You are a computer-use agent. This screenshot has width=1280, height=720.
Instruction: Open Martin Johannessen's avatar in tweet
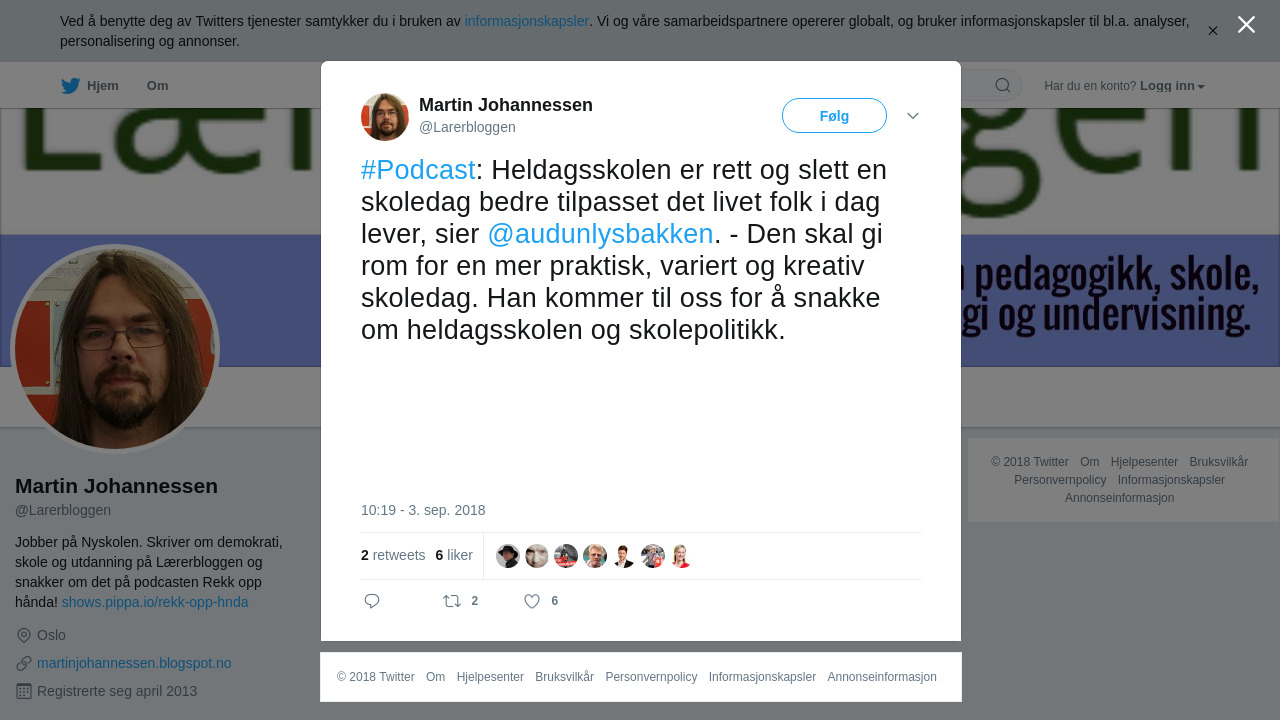(385, 117)
